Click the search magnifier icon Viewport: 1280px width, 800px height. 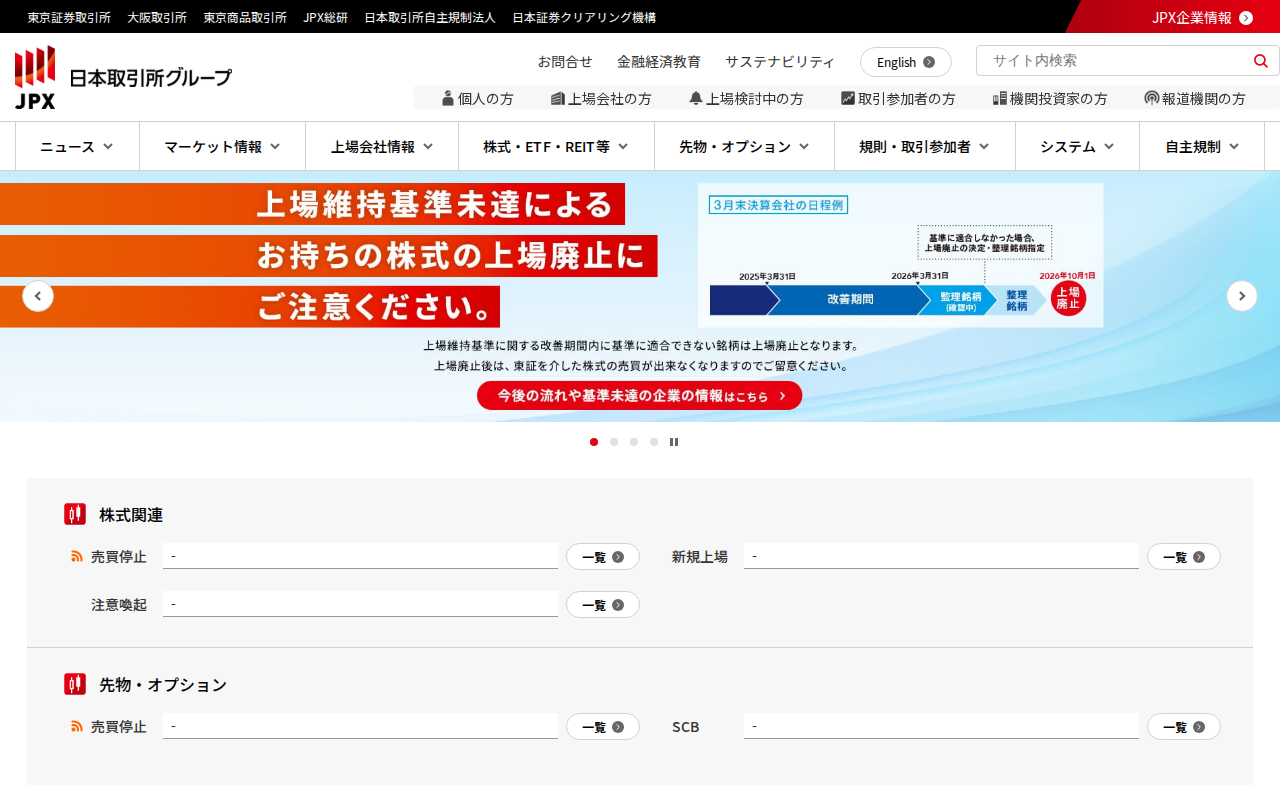pos(1260,61)
